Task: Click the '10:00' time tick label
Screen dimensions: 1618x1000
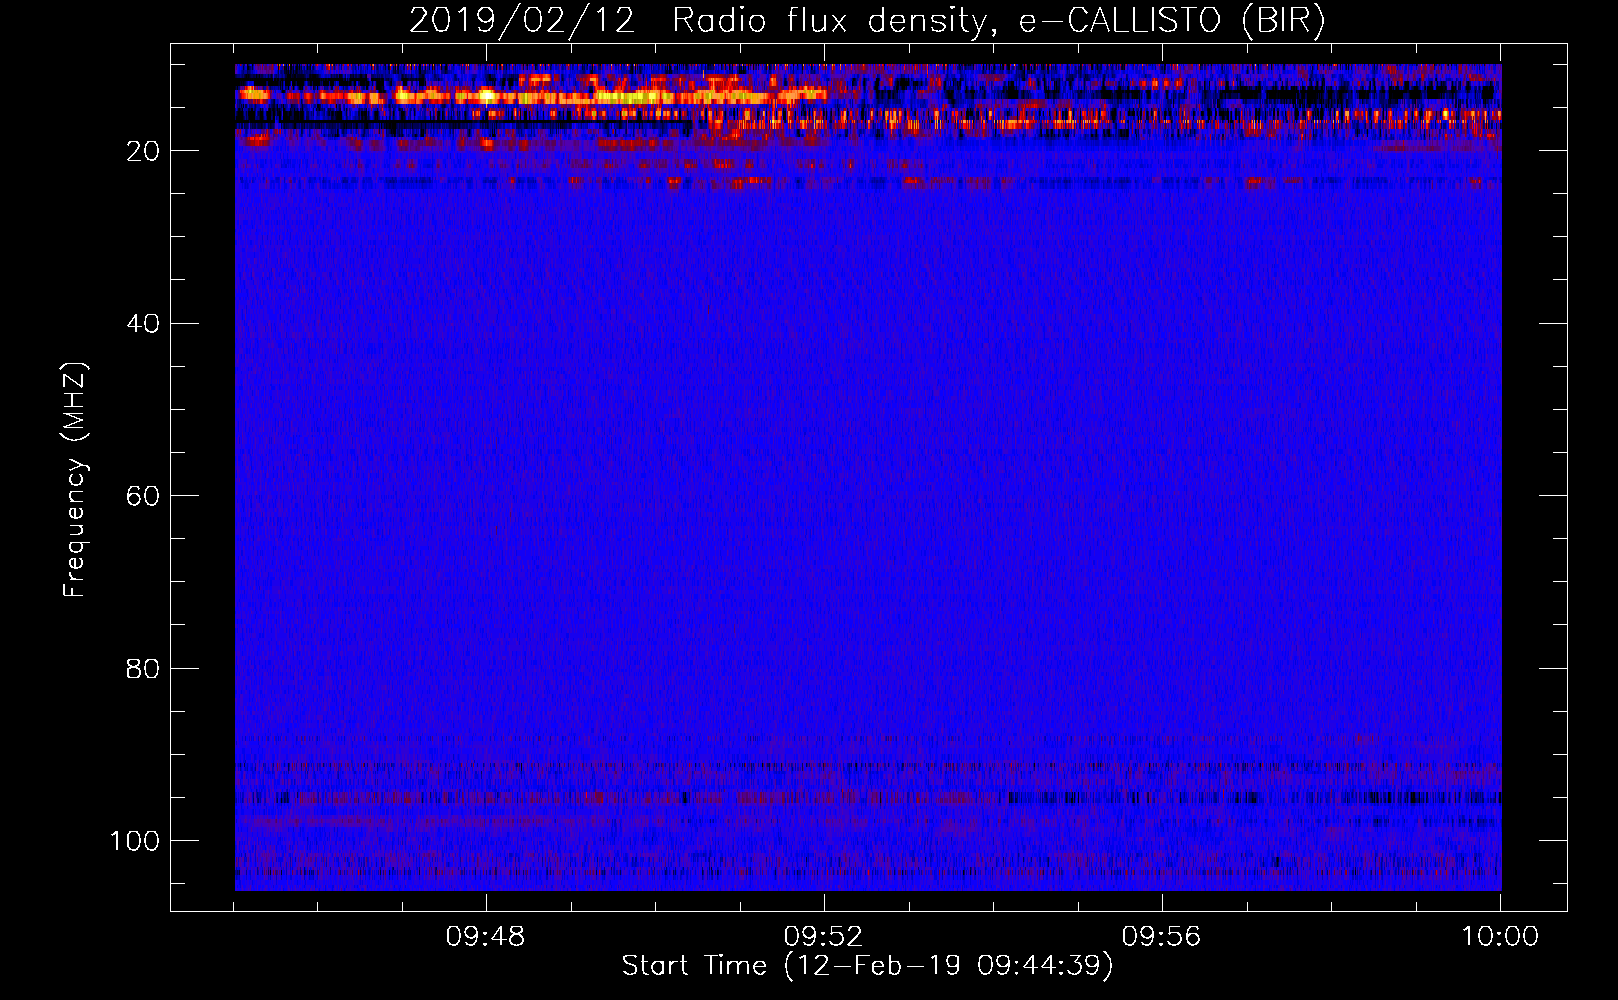Action: (1500, 937)
